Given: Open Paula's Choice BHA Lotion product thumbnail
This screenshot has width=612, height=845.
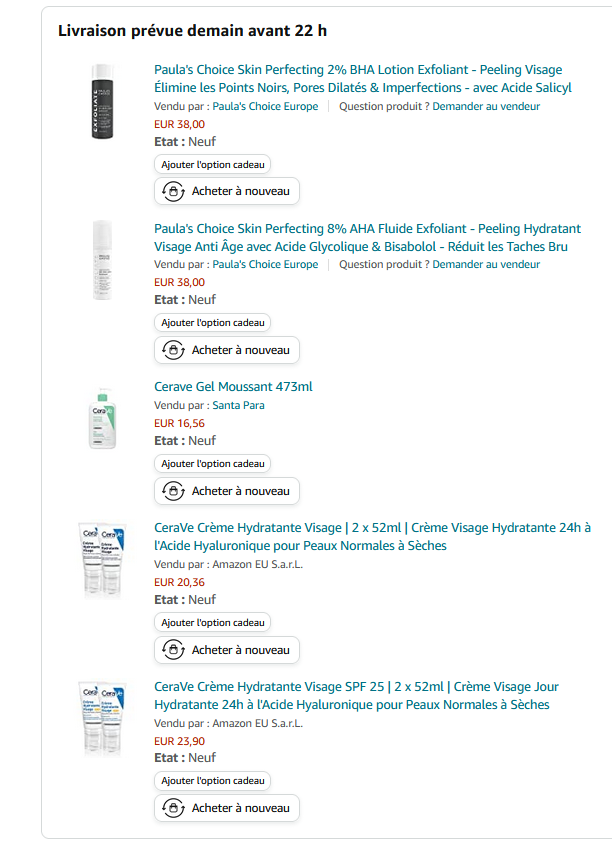Looking at the screenshot, I should pos(102,101).
